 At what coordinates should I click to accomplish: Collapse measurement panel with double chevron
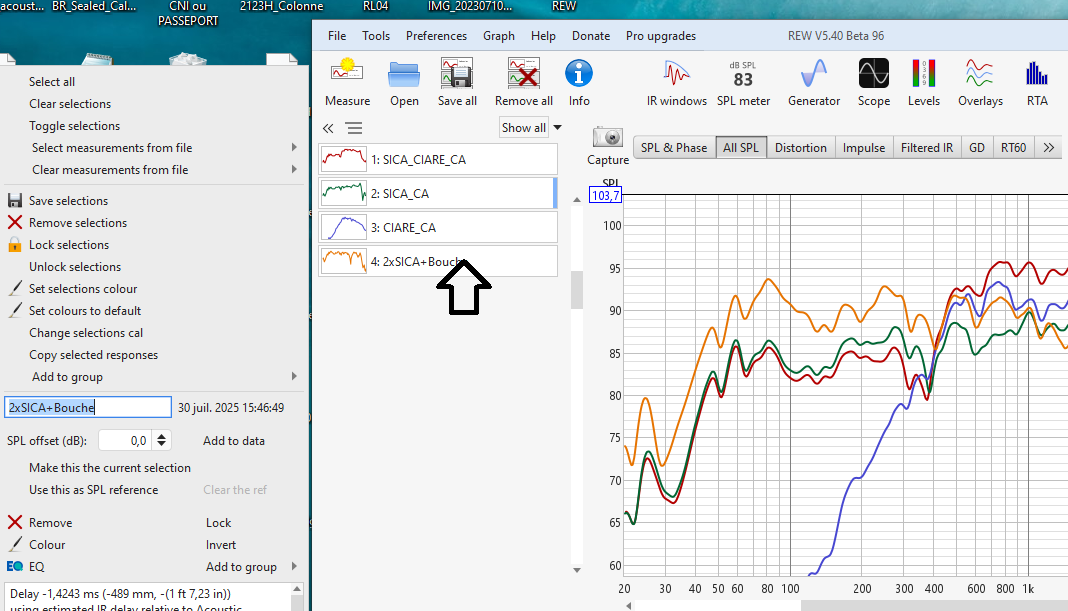tap(328, 128)
